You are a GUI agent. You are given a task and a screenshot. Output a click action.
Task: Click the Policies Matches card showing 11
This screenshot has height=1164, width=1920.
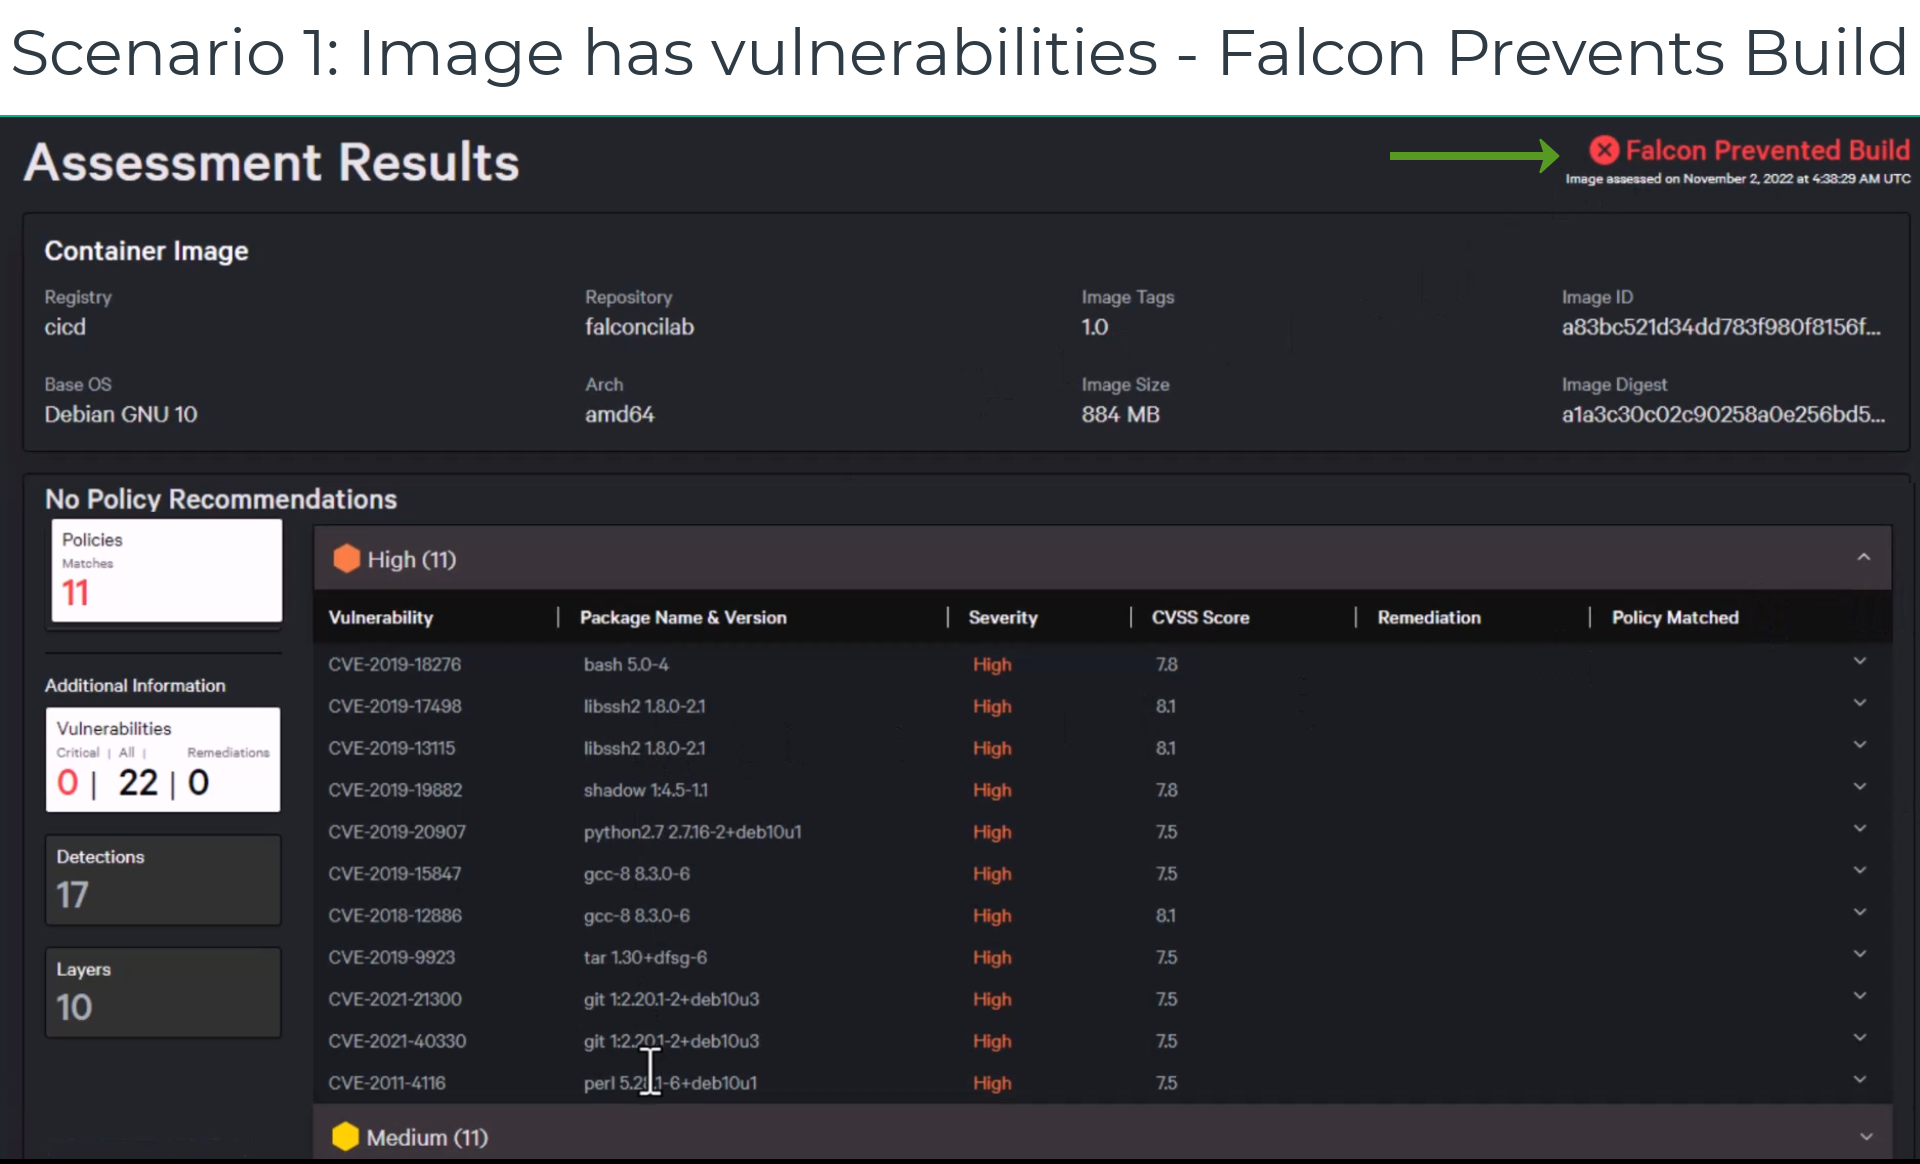[x=165, y=572]
